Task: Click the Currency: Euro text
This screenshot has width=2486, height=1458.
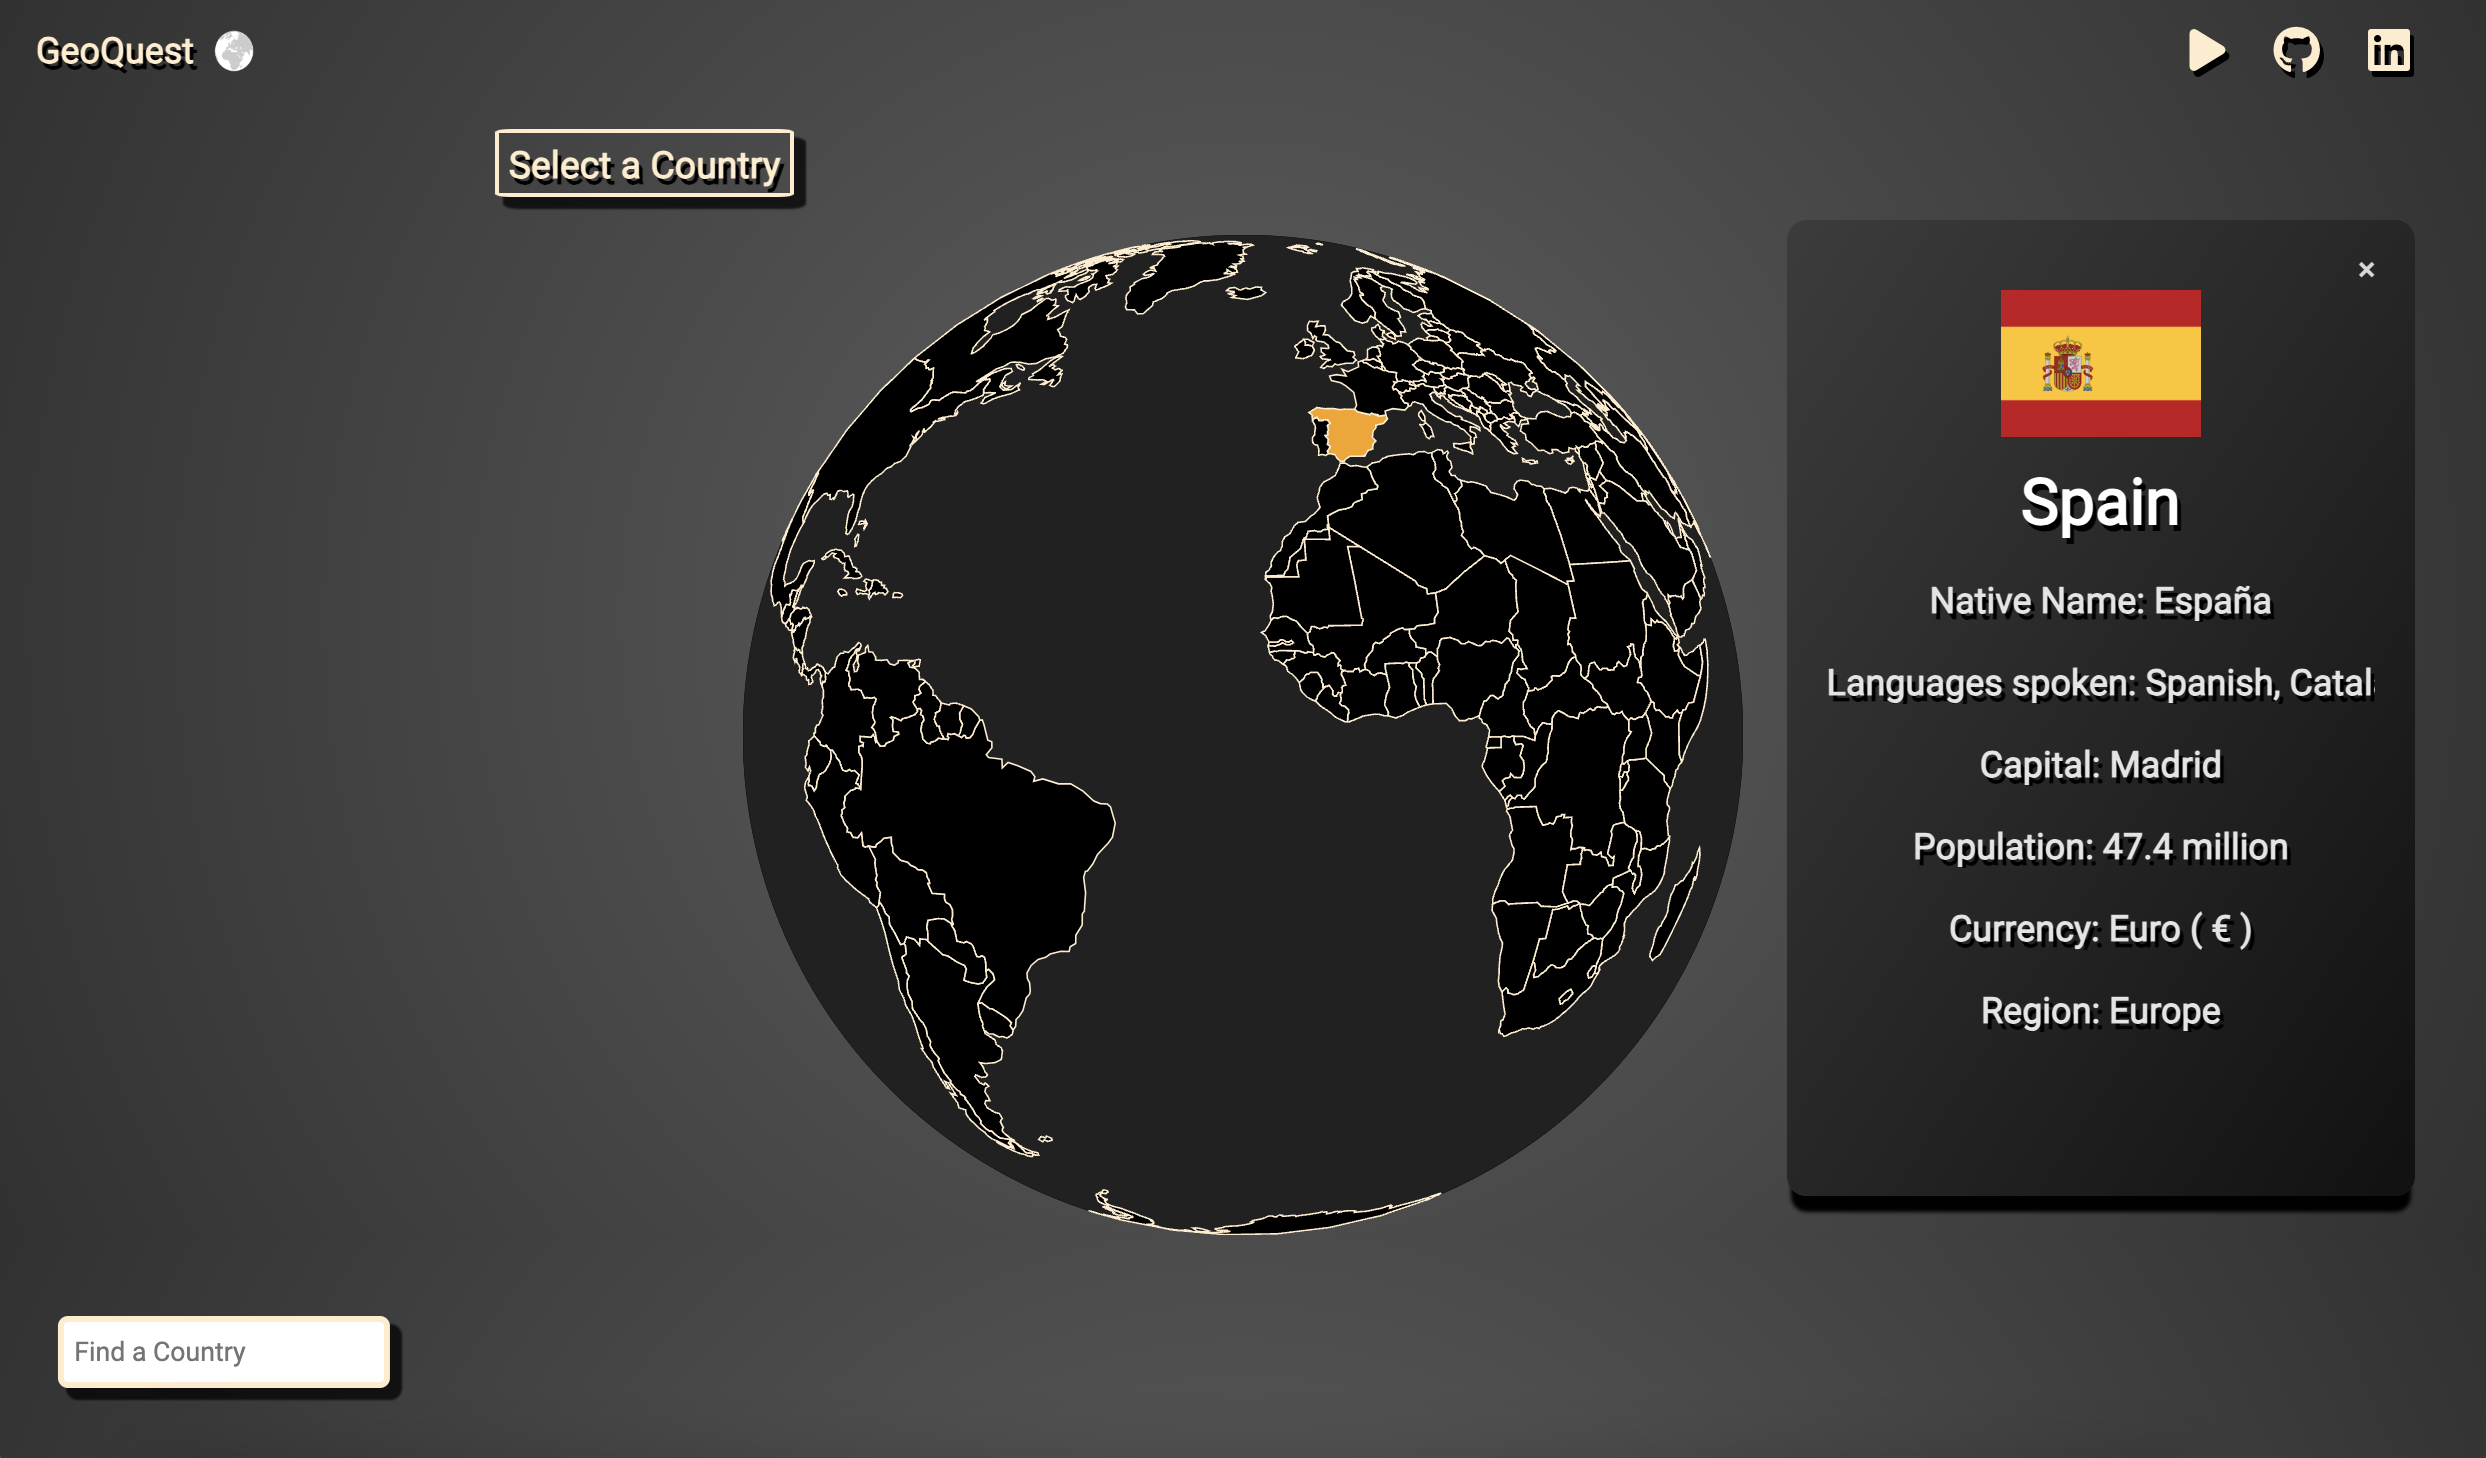Action: [x=2100, y=929]
